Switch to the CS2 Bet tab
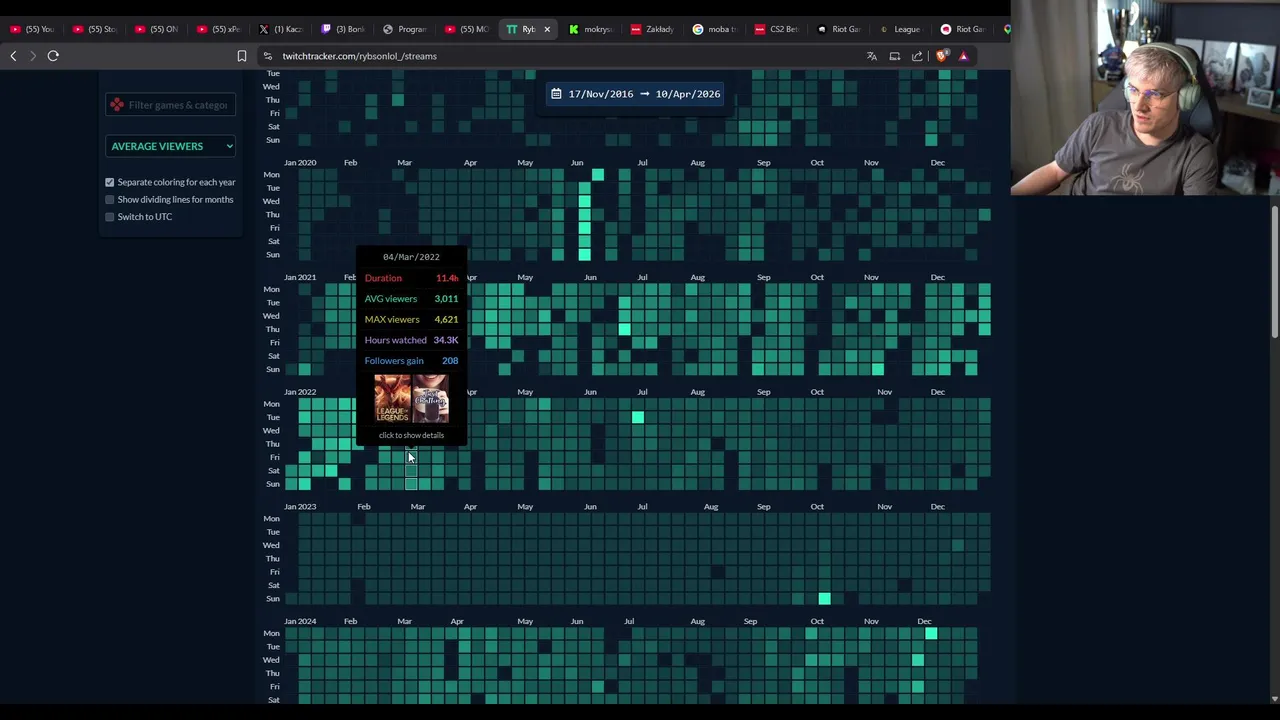This screenshot has height=720, width=1280. coord(778,29)
